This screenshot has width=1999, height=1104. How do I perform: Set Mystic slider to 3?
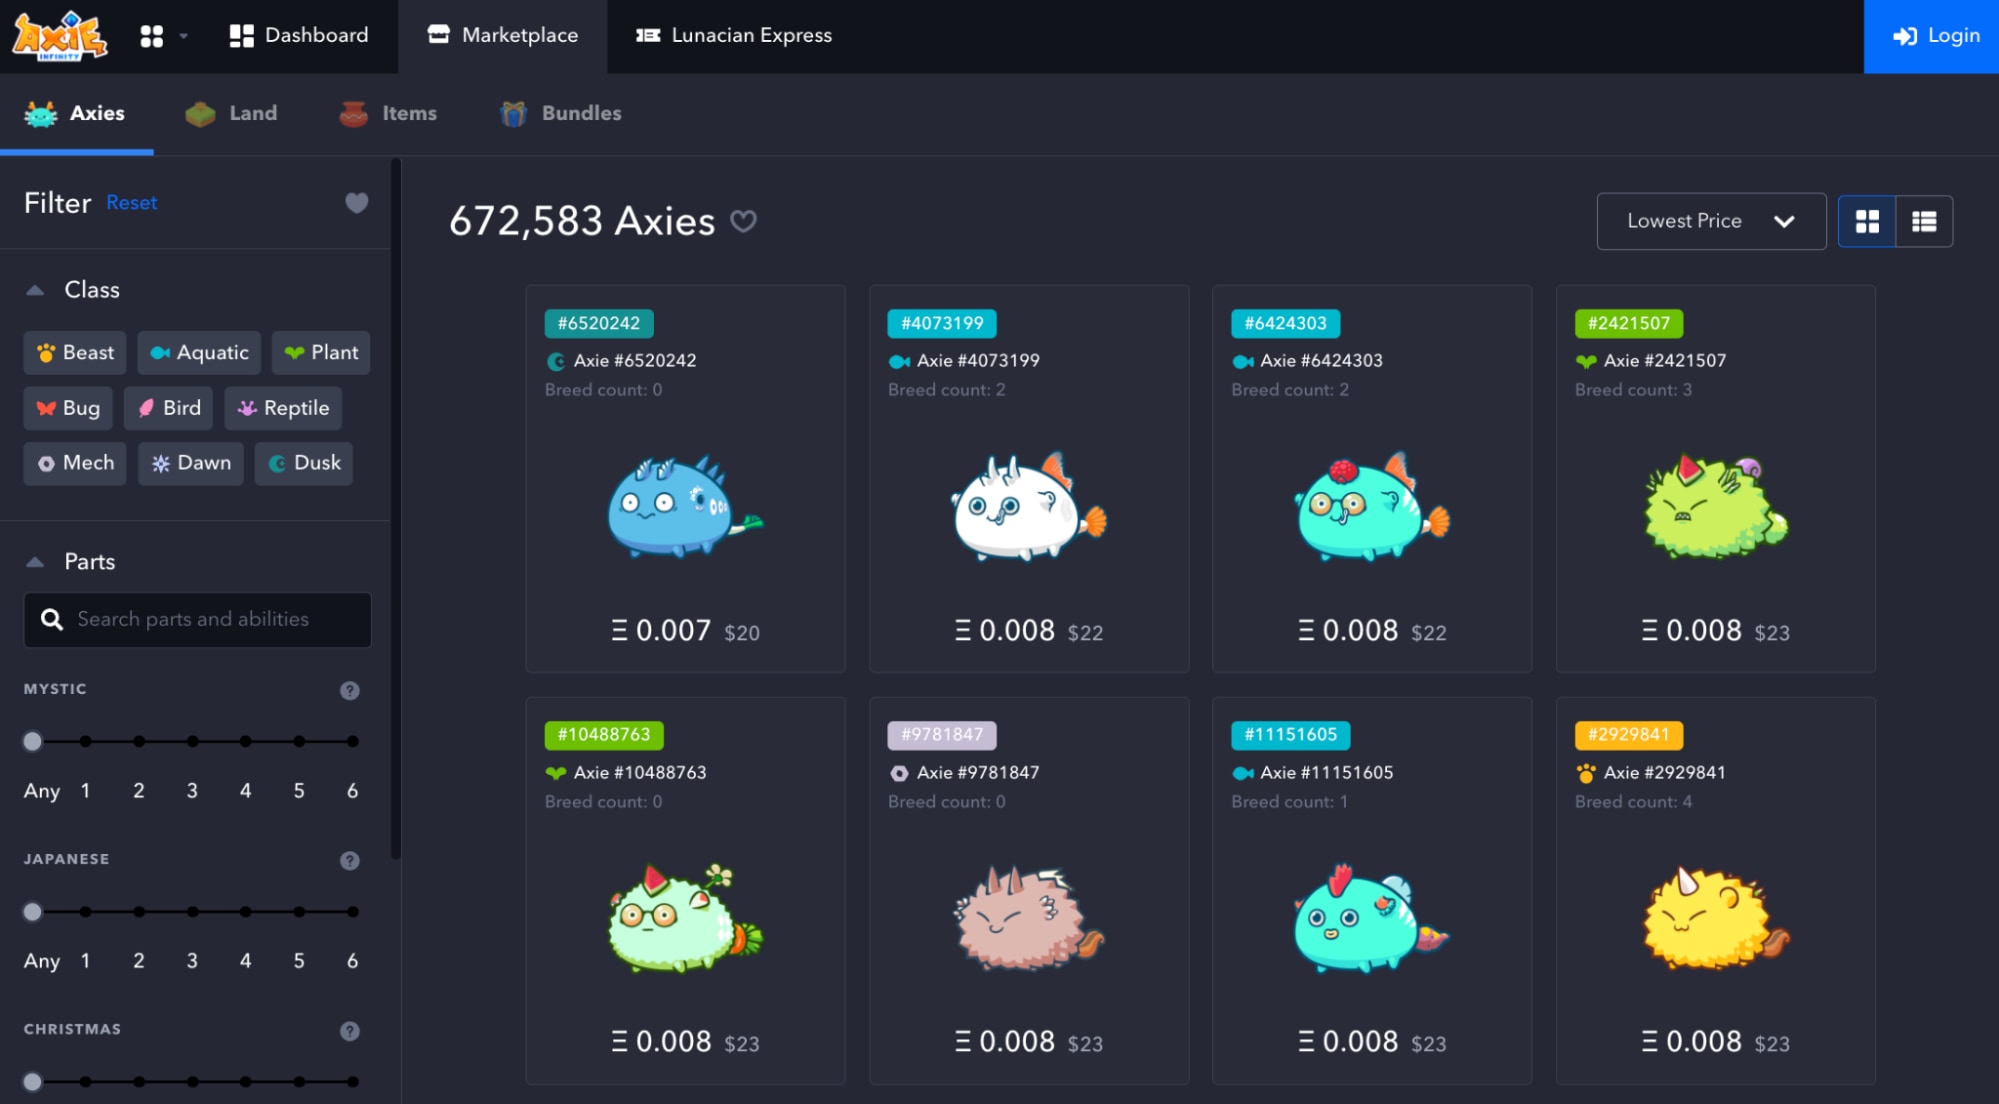[192, 741]
